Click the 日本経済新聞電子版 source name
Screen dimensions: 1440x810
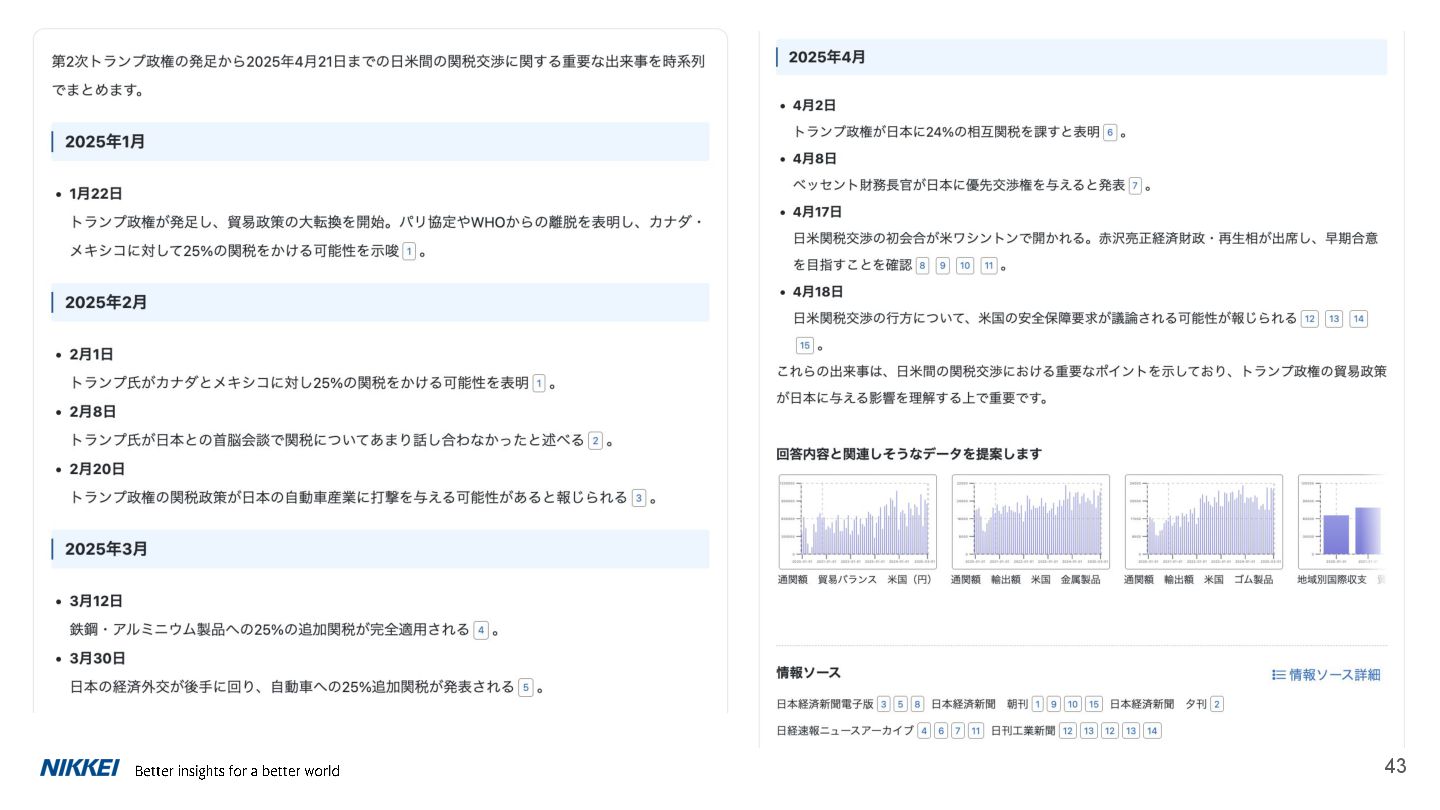click(x=825, y=704)
